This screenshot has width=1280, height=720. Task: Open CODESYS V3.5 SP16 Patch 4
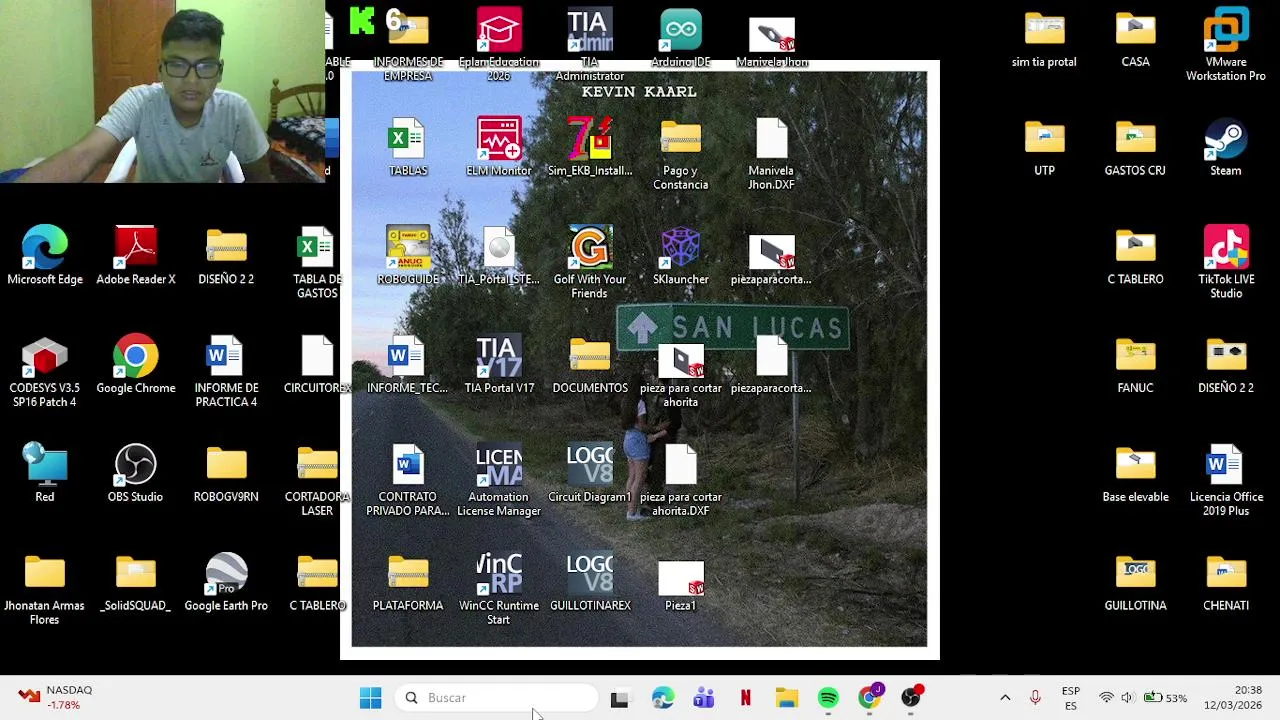[x=45, y=372]
